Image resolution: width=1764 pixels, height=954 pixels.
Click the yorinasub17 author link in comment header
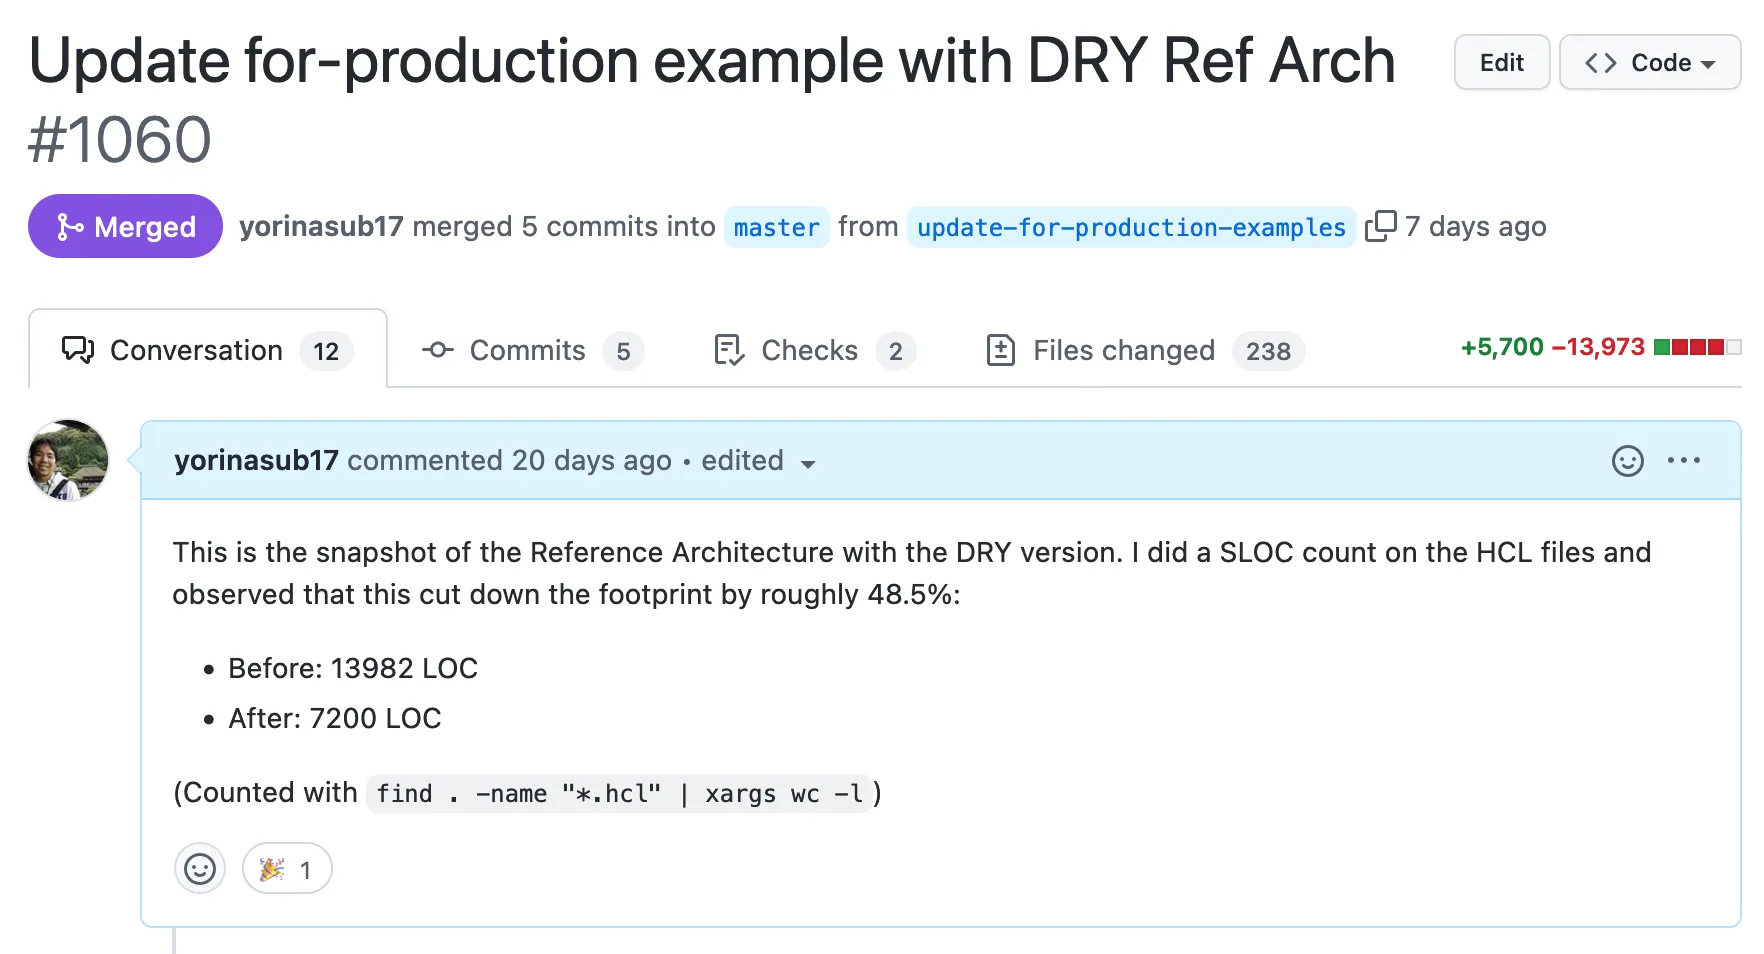256,460
